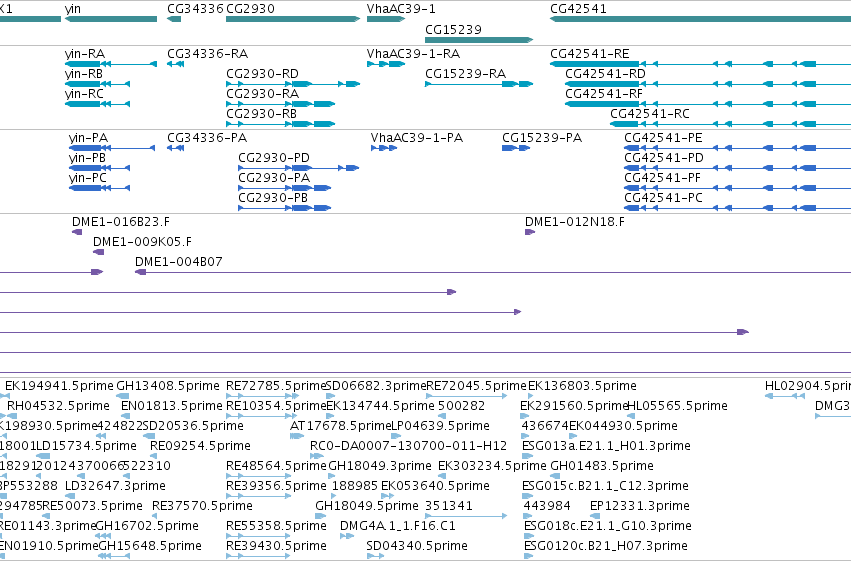Click EST EK194941.5prime
This screenshot has height=561, width=851.
(x=59, y=386)
